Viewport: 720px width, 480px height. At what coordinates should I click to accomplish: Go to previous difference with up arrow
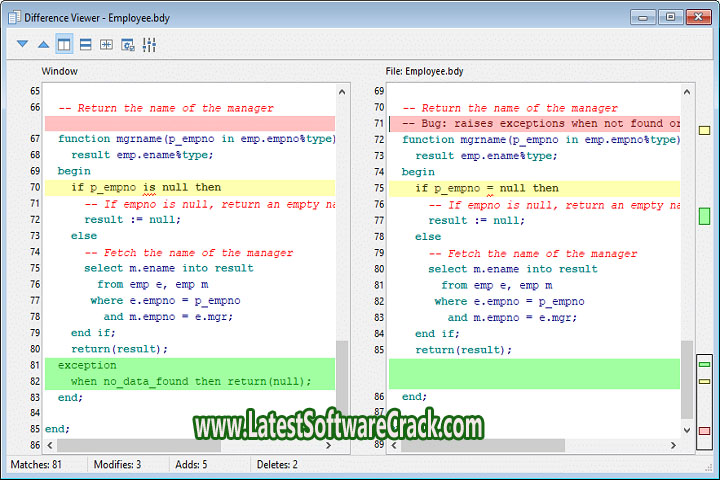tap(44, 44)
